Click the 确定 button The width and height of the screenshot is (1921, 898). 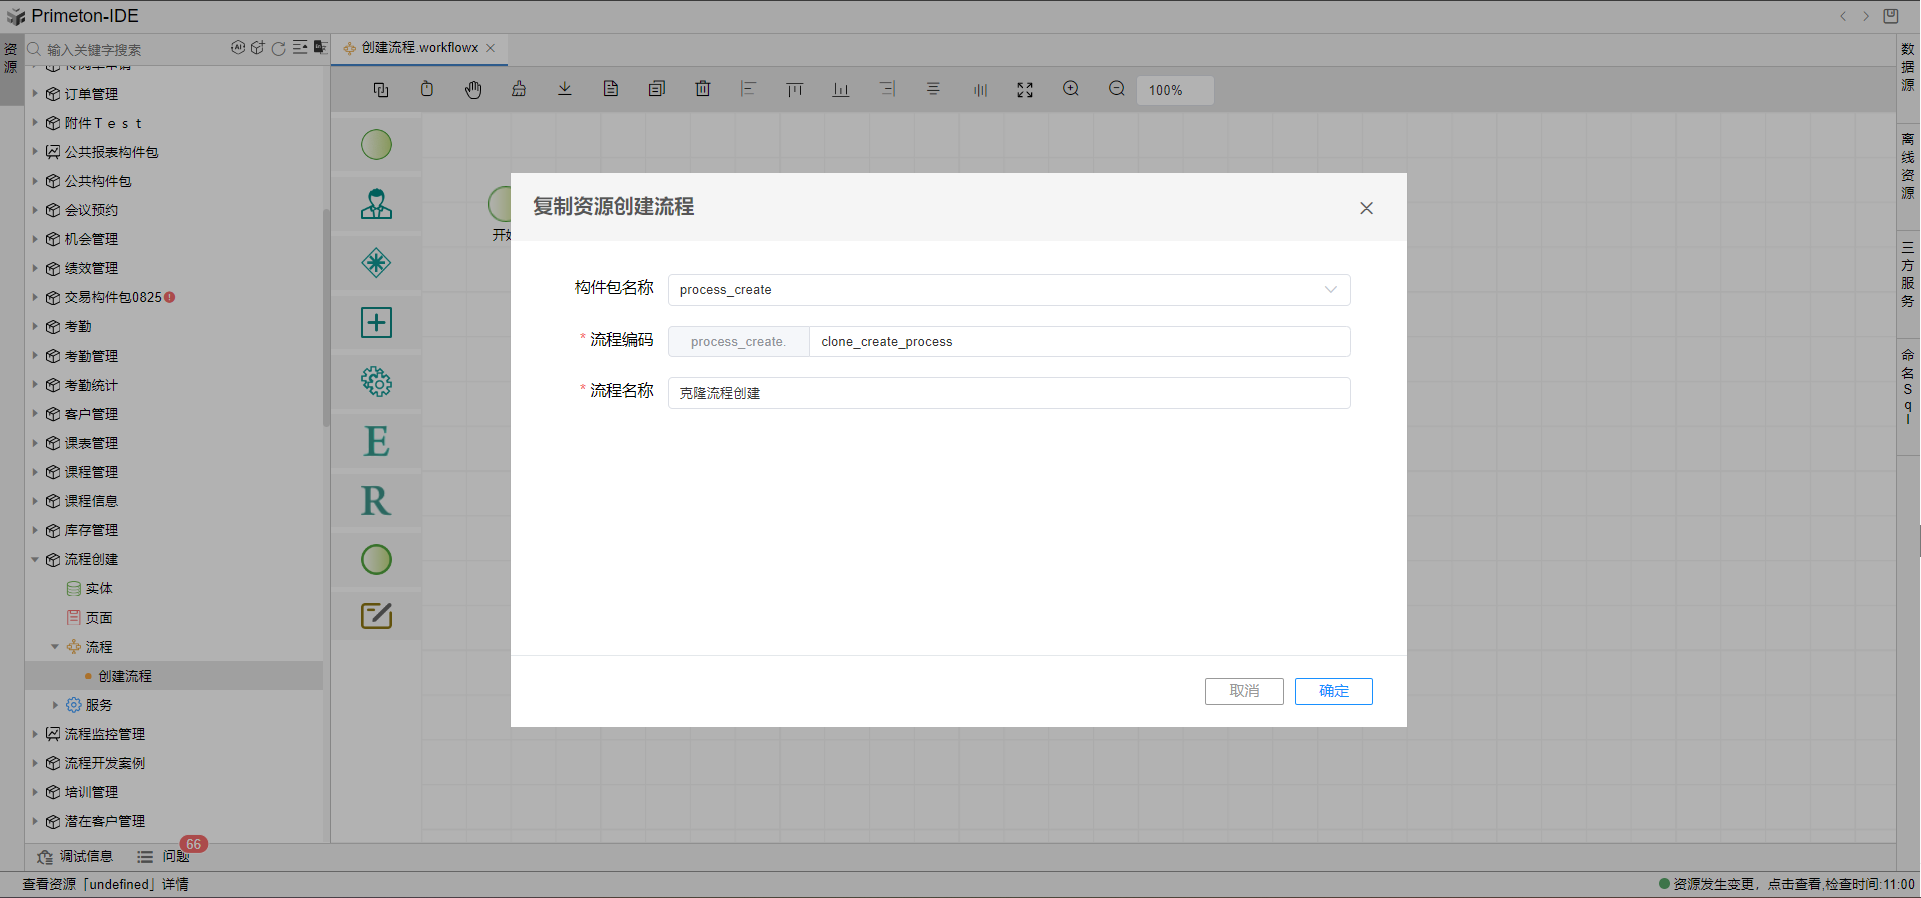tap(1333, 691)
